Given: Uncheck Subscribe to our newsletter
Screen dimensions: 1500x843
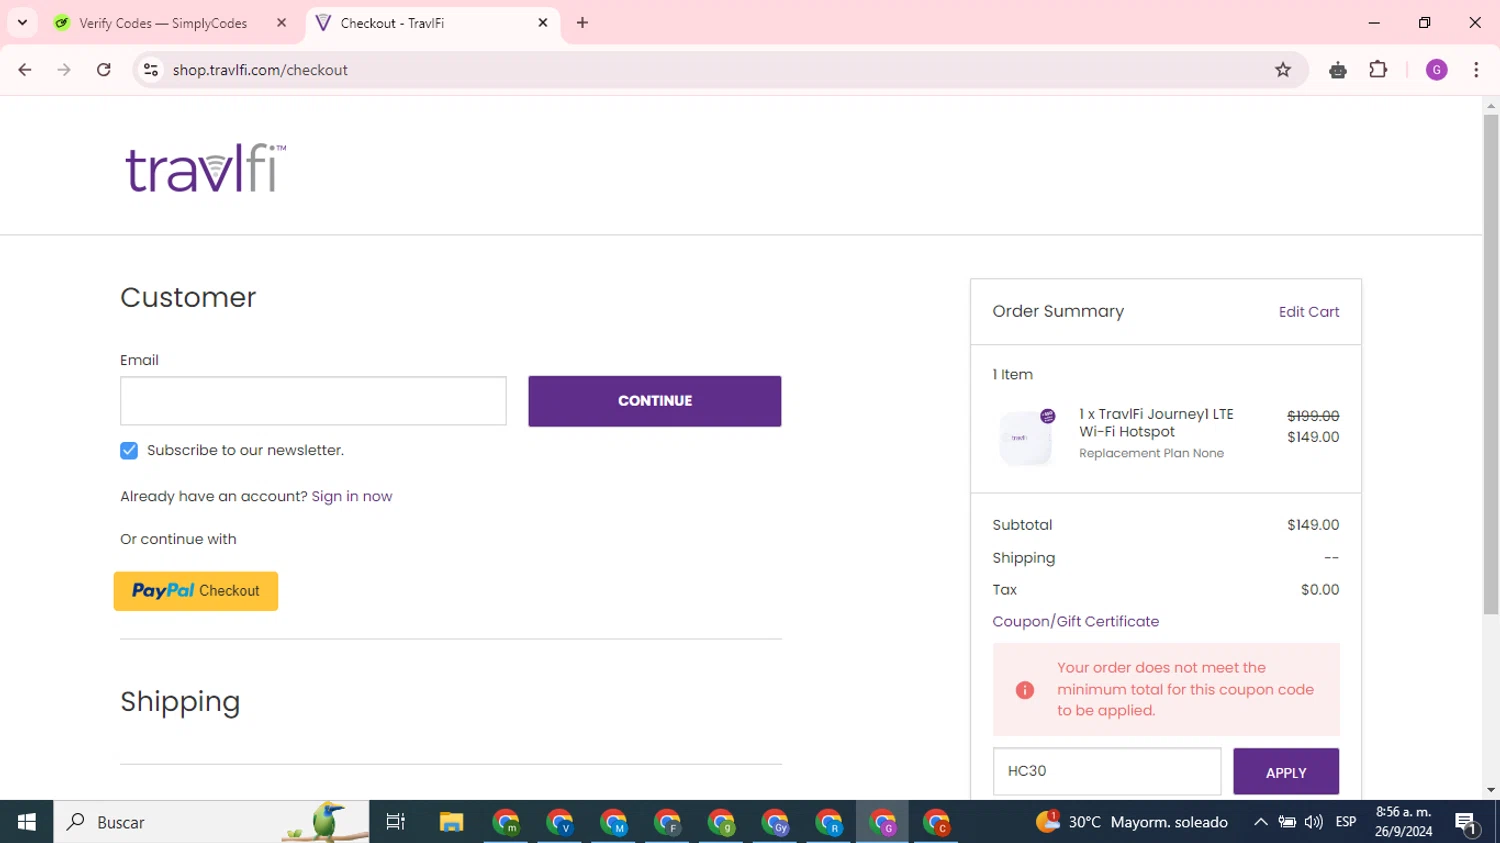Looking at the screenshot, I should coord(129,451).
